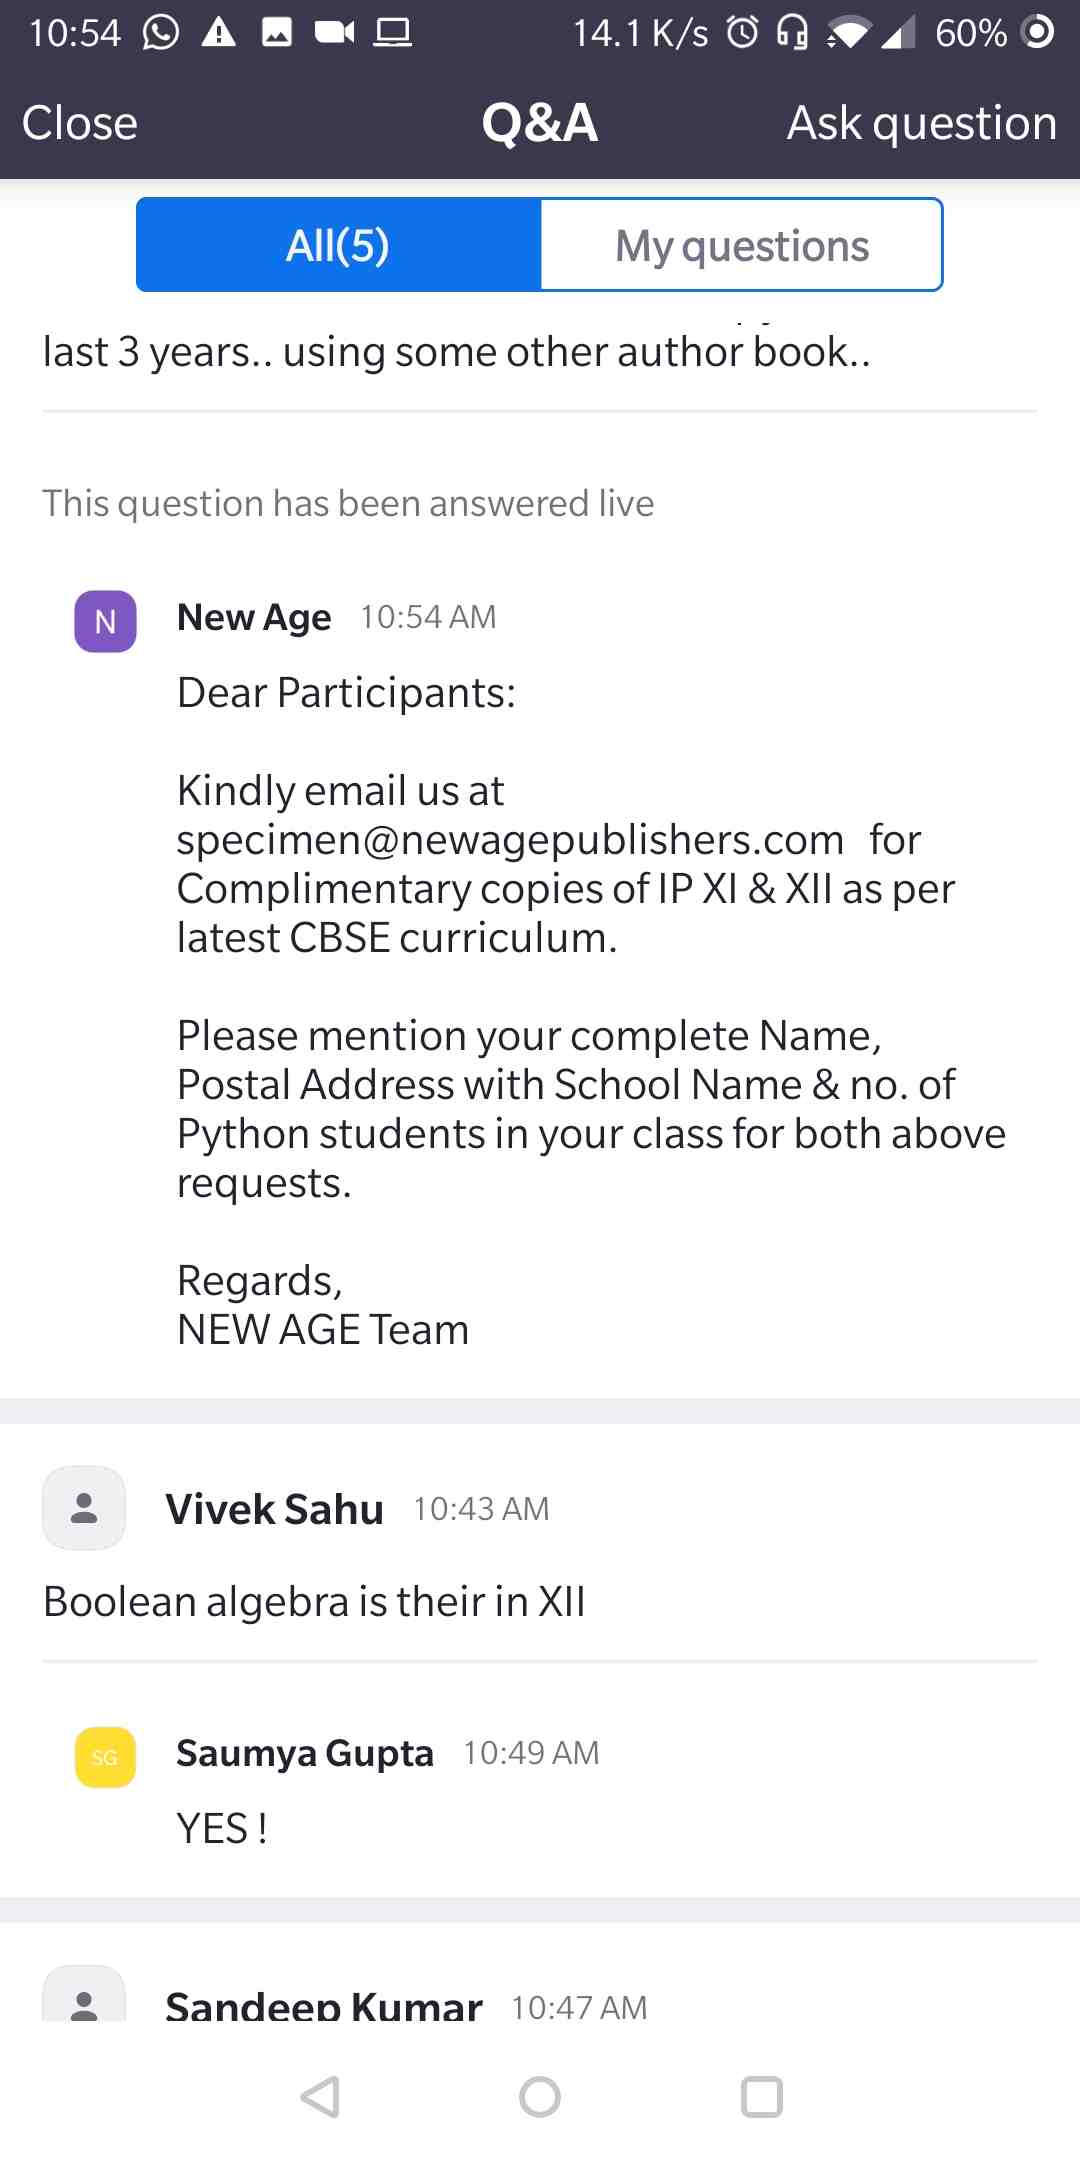
Task: Tap Sandeep Kumar's profile avatar
Action: point(84,1994)
